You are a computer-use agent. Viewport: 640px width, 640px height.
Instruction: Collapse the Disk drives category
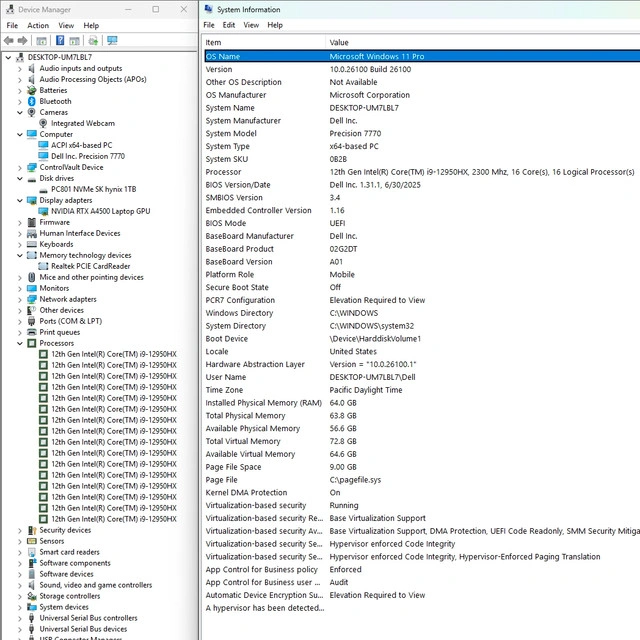coord(20,178)
